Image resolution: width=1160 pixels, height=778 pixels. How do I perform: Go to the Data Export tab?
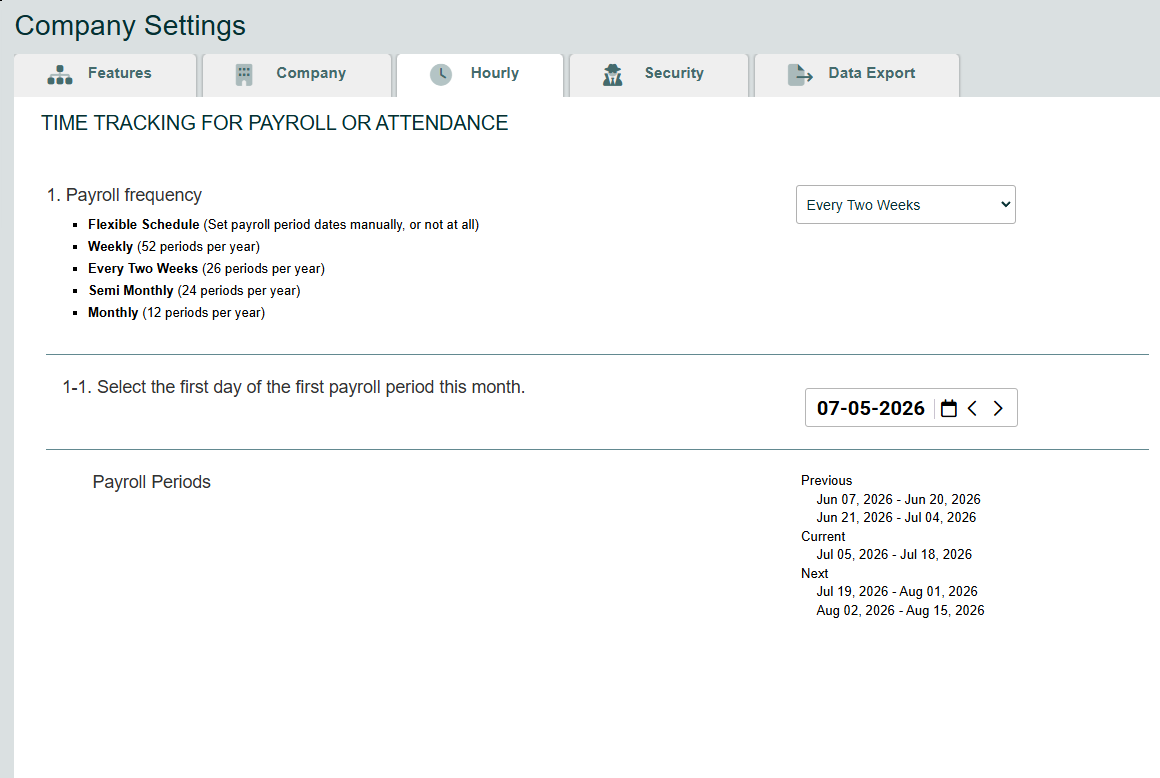tap(857, 75)
